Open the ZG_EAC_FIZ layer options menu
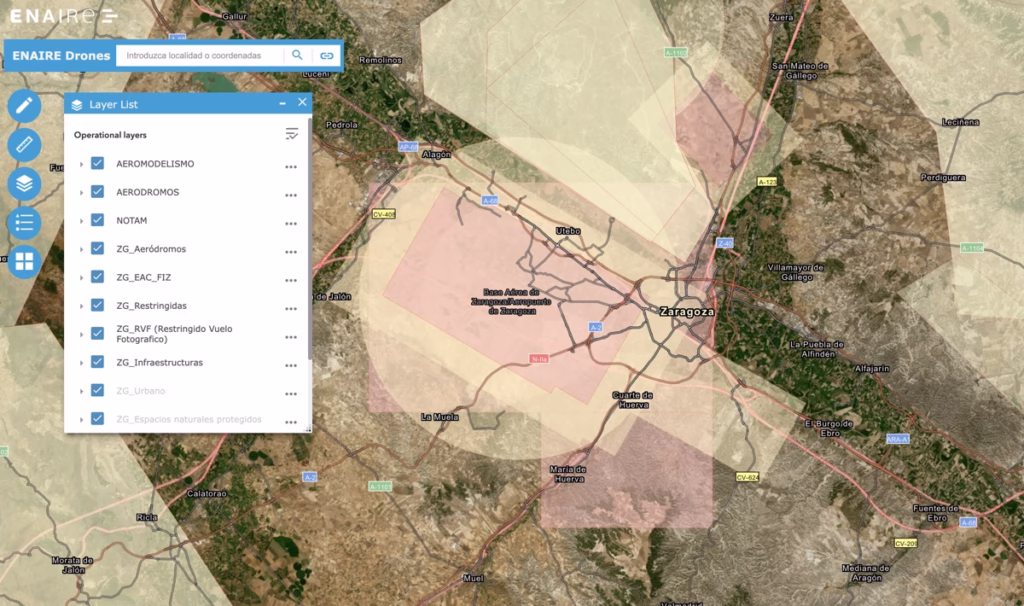This screenshot has height=606, width=1024. point(291,281)
